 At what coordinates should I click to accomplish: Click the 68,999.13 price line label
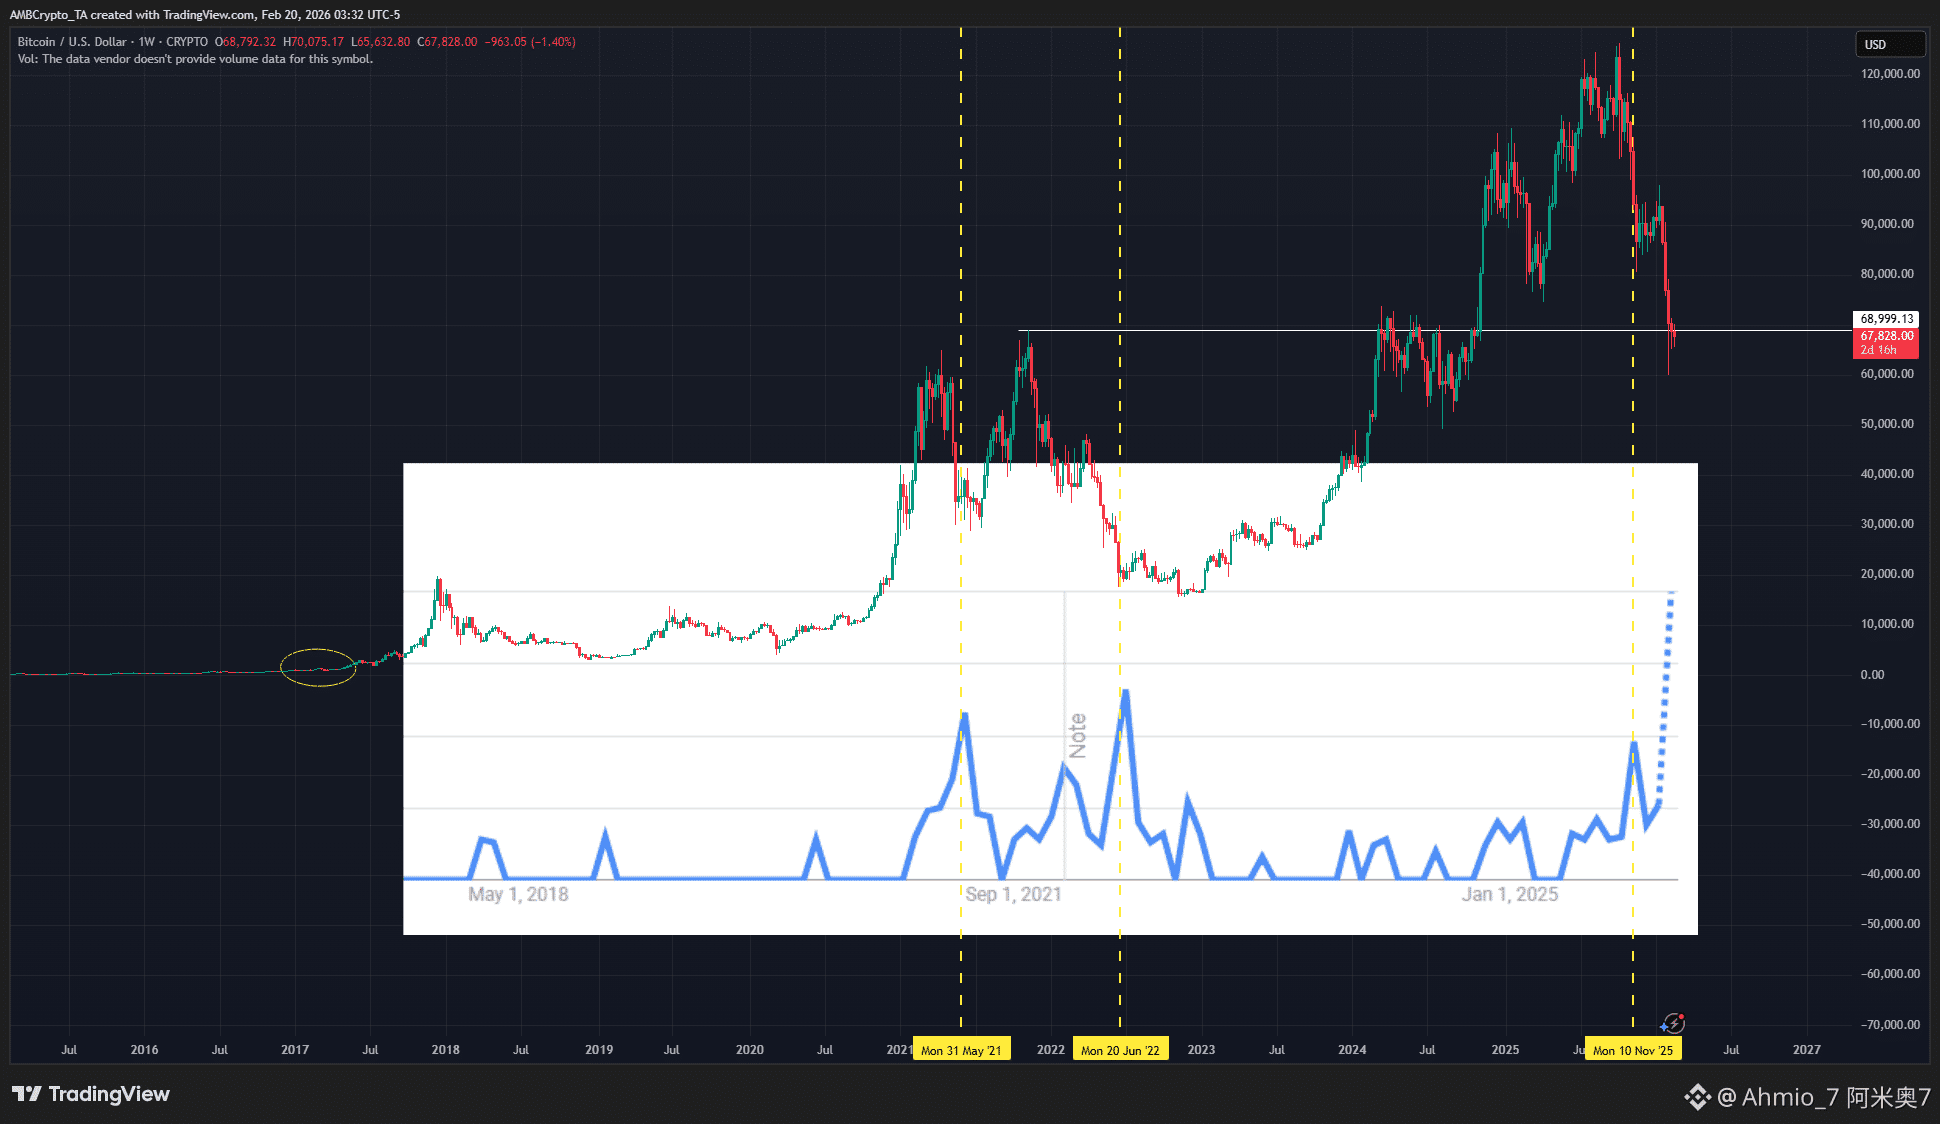coord(1884,319)
